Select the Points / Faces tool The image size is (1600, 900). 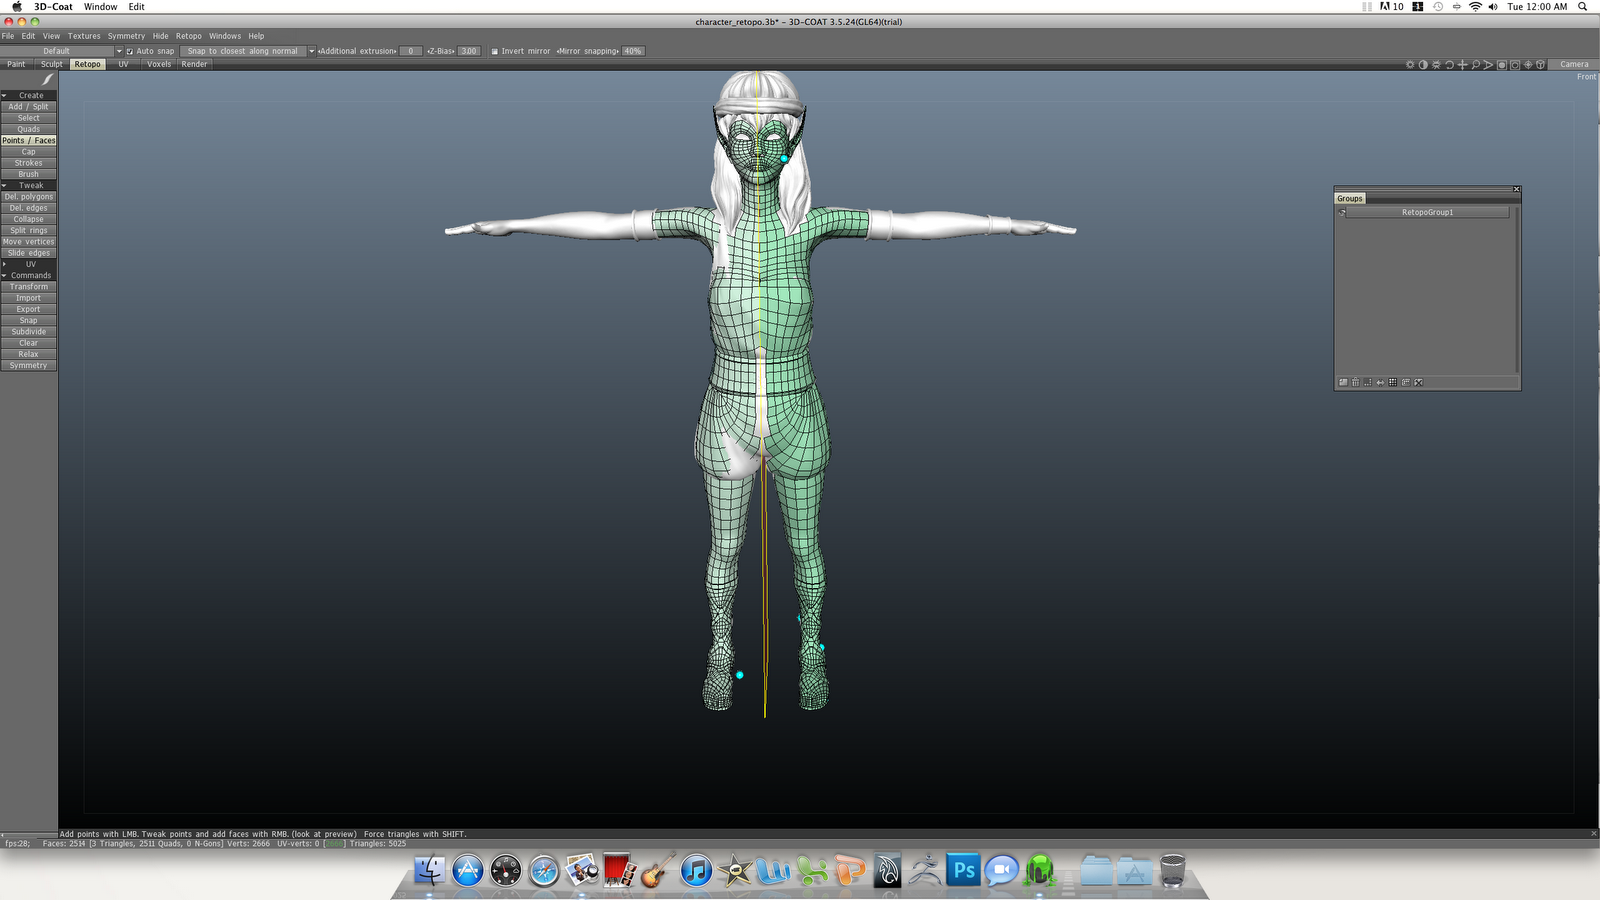point(28,140)
